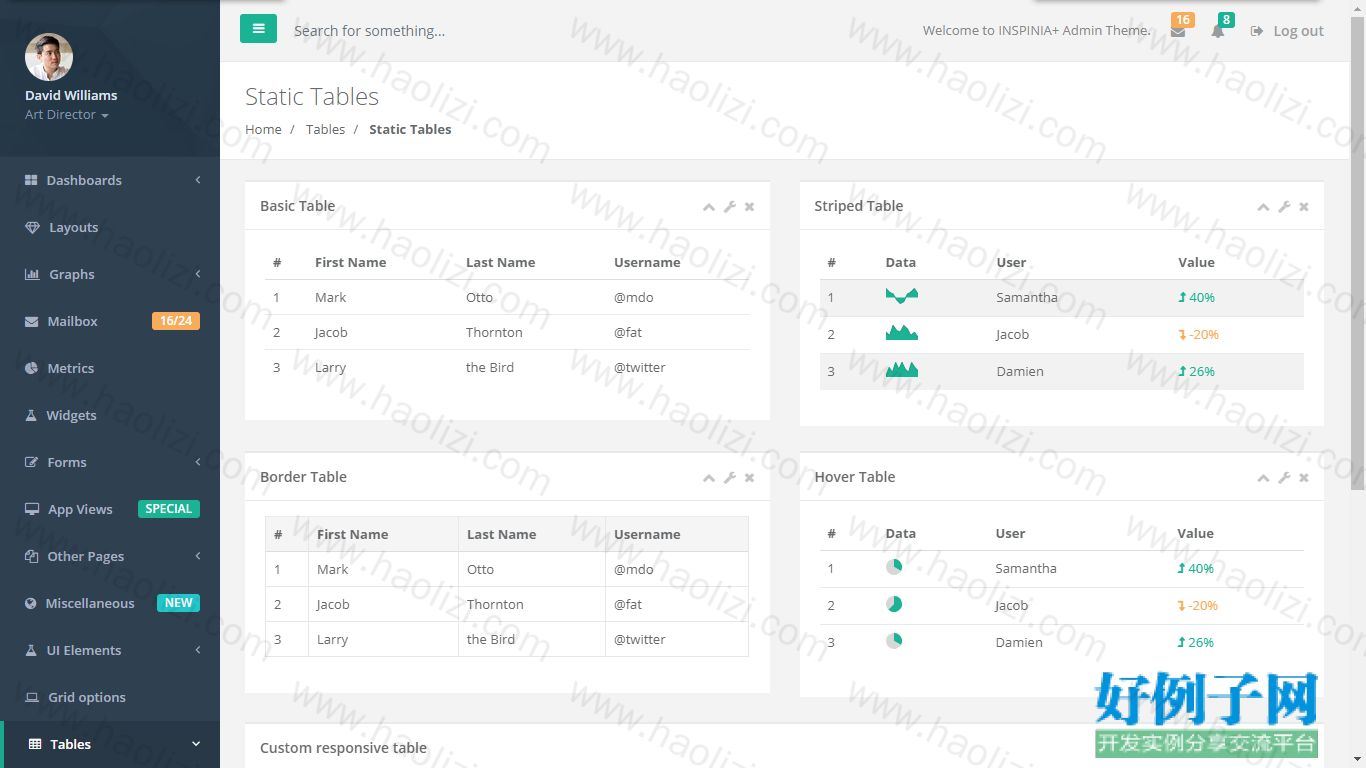Open the notification bell with badge 8
The width and height of the screenshot is (1366, 768).
[1218, 31]
